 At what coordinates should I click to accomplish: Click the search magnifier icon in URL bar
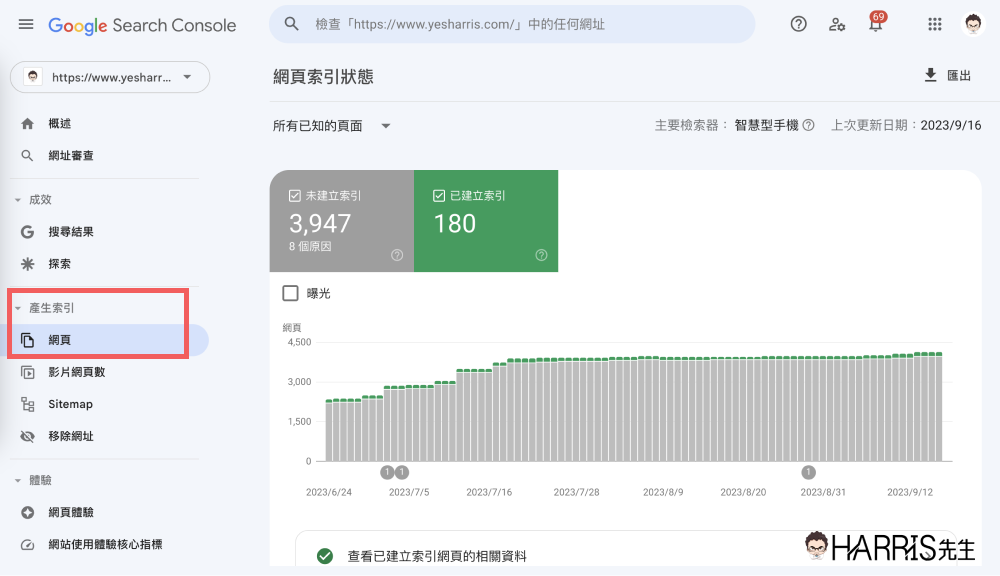pos(291,24)
